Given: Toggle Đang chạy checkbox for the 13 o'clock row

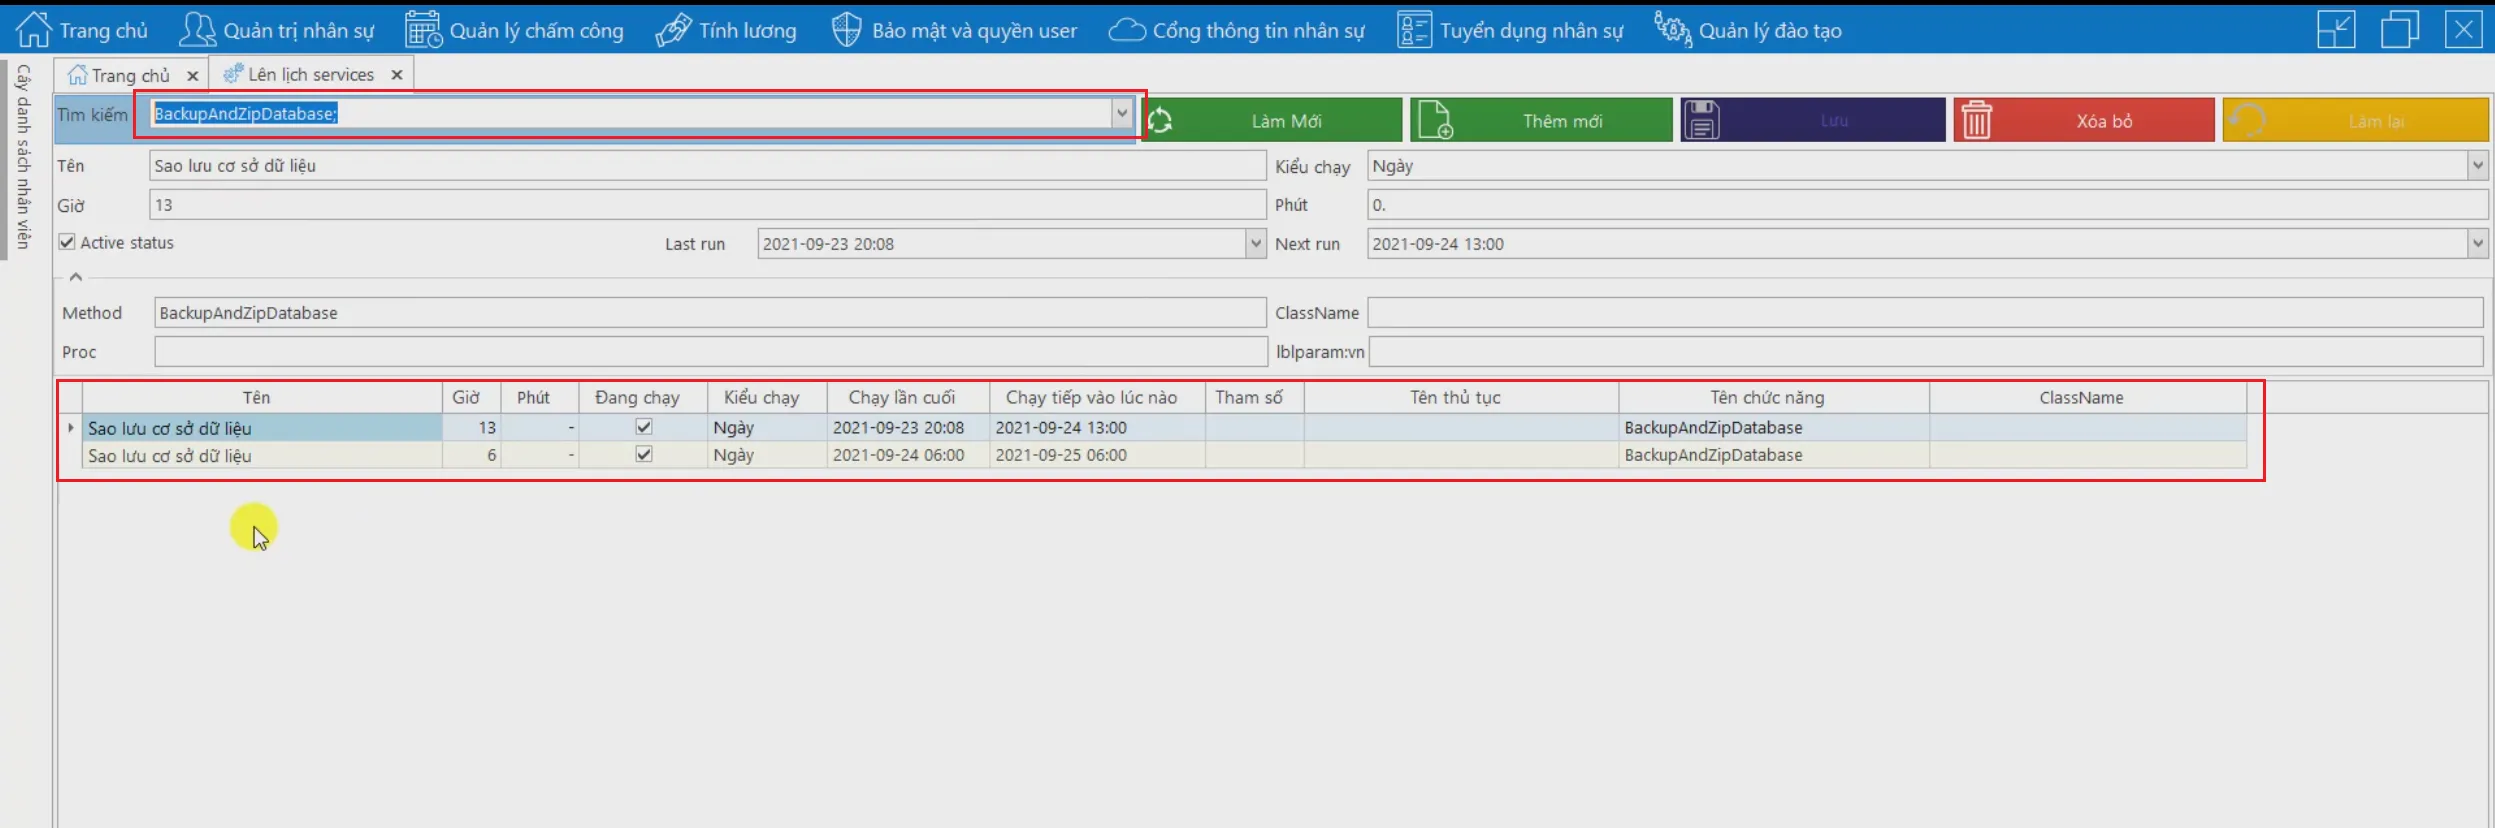Looking at the screenshot, I should pos(644,427).
